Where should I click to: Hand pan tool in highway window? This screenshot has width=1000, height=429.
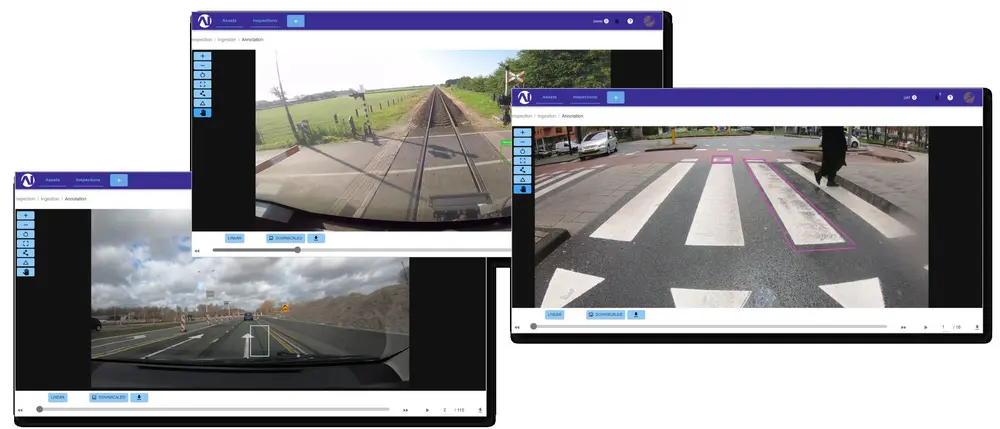tap(26, 272)
